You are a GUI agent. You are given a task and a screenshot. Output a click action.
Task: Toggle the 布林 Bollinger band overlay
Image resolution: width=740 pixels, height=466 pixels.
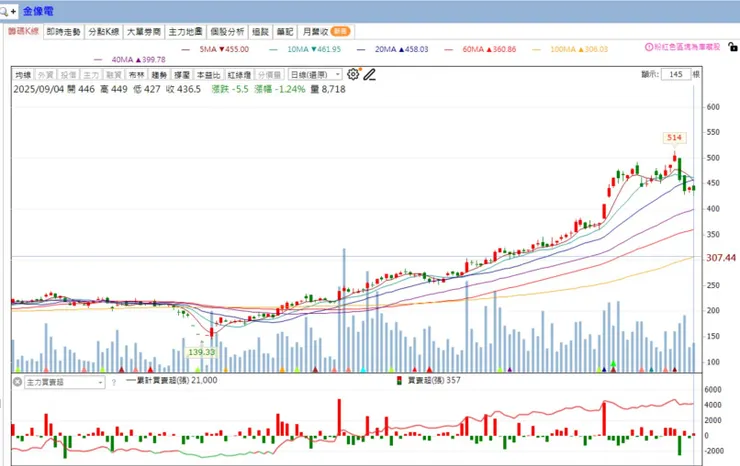pyautogui.click(x=136, y=75)
